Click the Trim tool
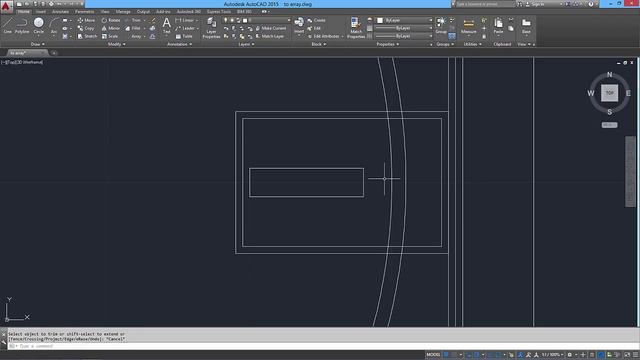This screenshot has width=640, height=360. click(x=133, y=20)
